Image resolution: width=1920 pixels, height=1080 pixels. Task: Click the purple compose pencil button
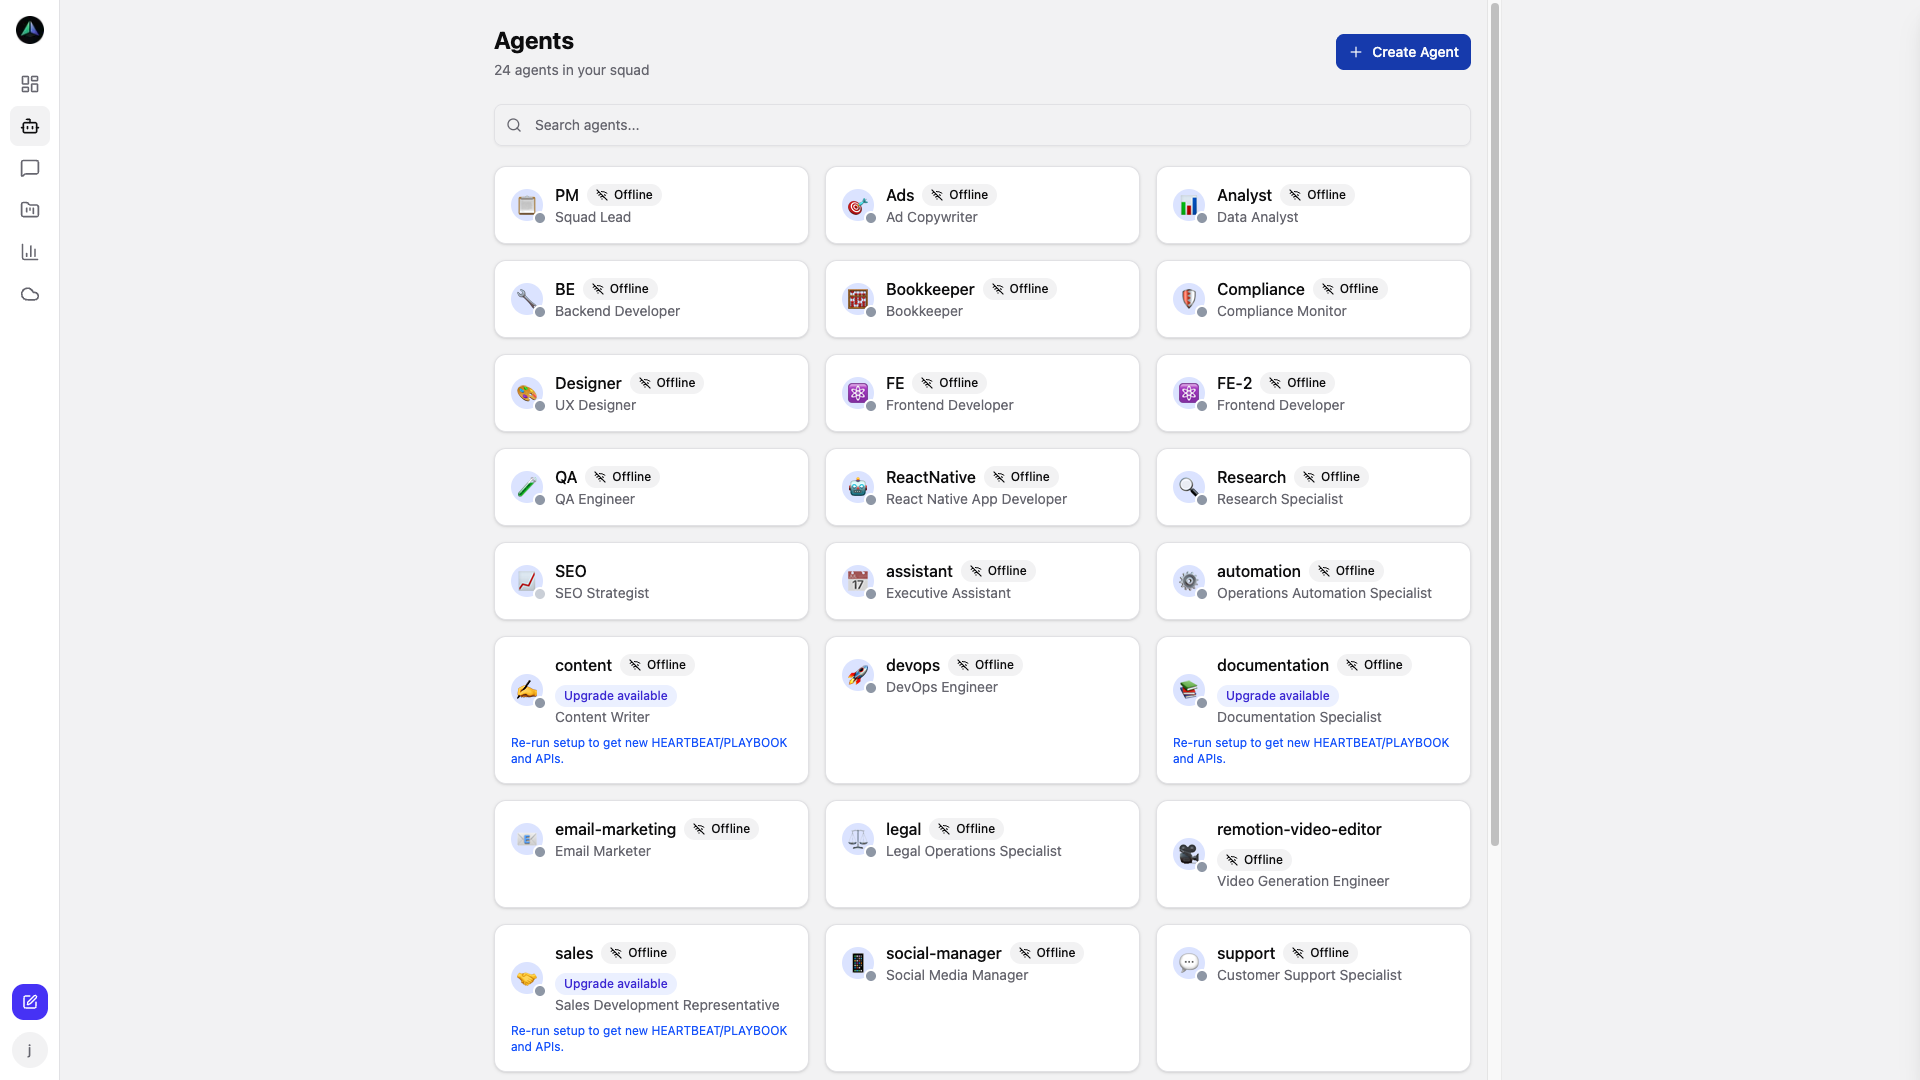click(x=29, y=1002)
